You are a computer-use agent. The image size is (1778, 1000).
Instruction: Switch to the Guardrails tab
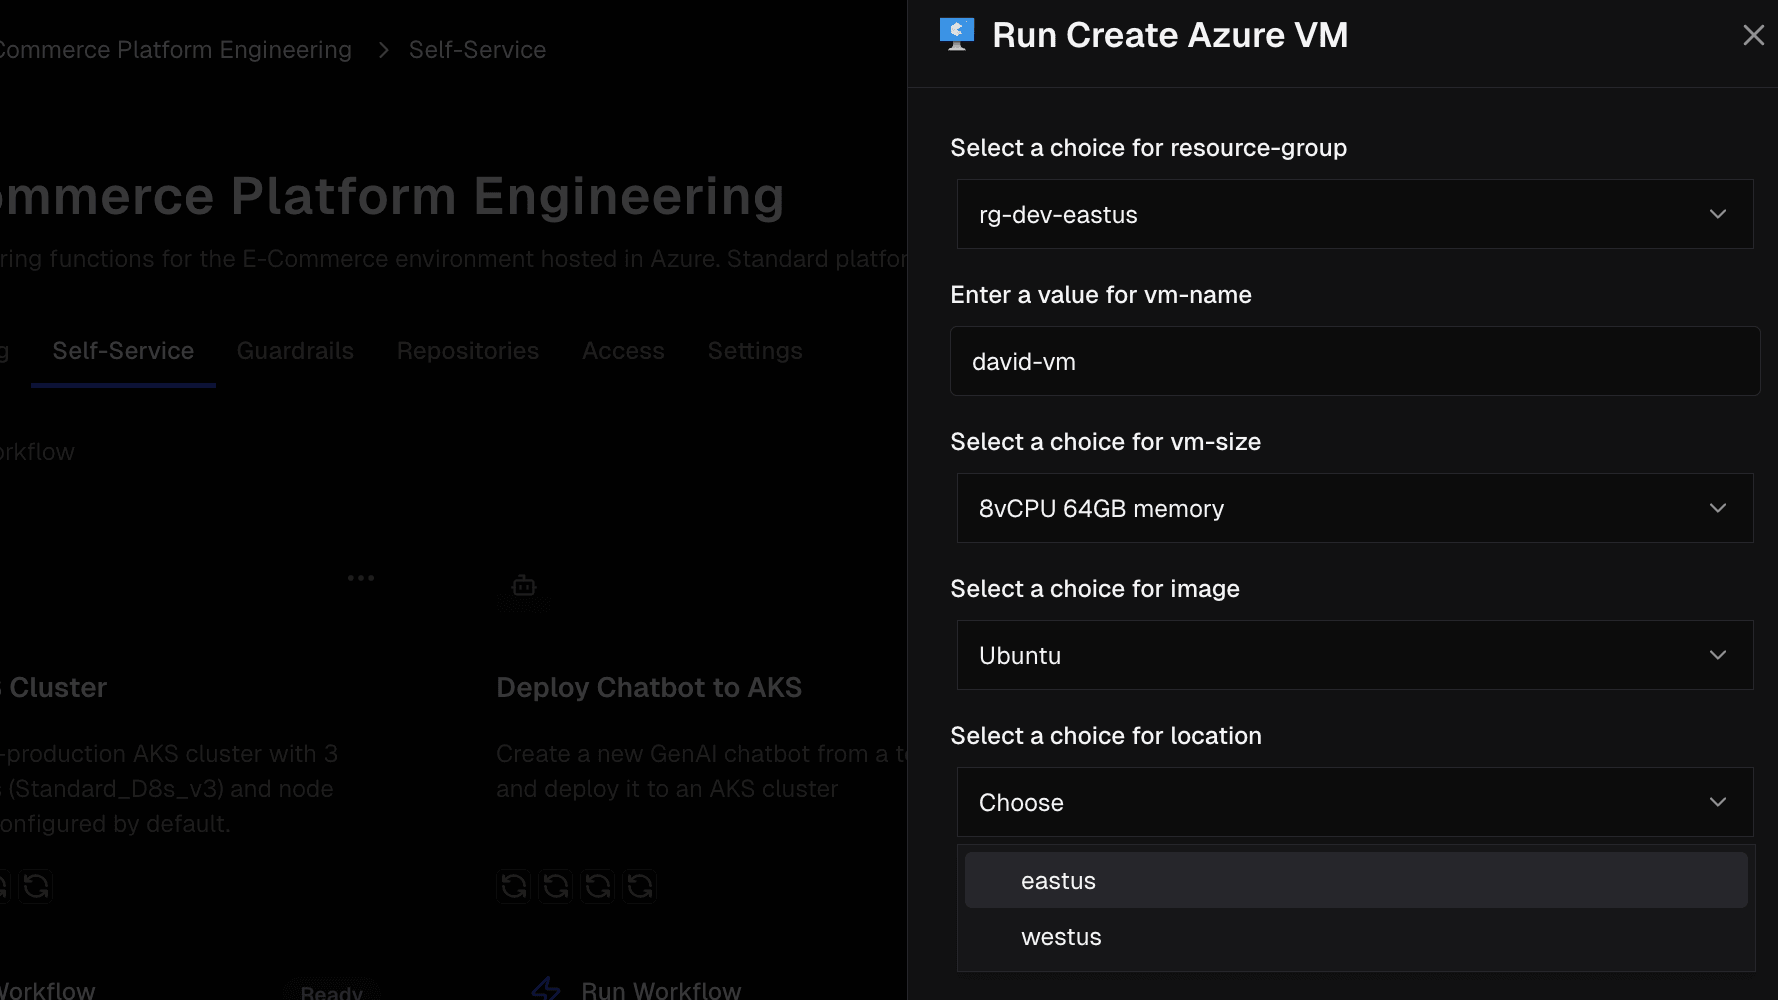(295, 351)
